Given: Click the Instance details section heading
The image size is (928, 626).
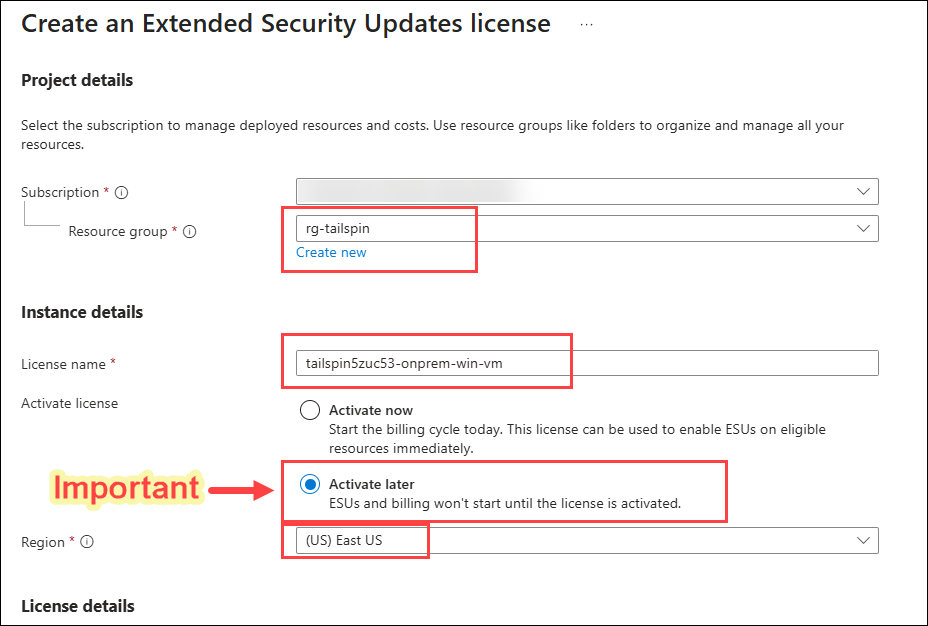Looking at the screenshot, I should 81,312.
